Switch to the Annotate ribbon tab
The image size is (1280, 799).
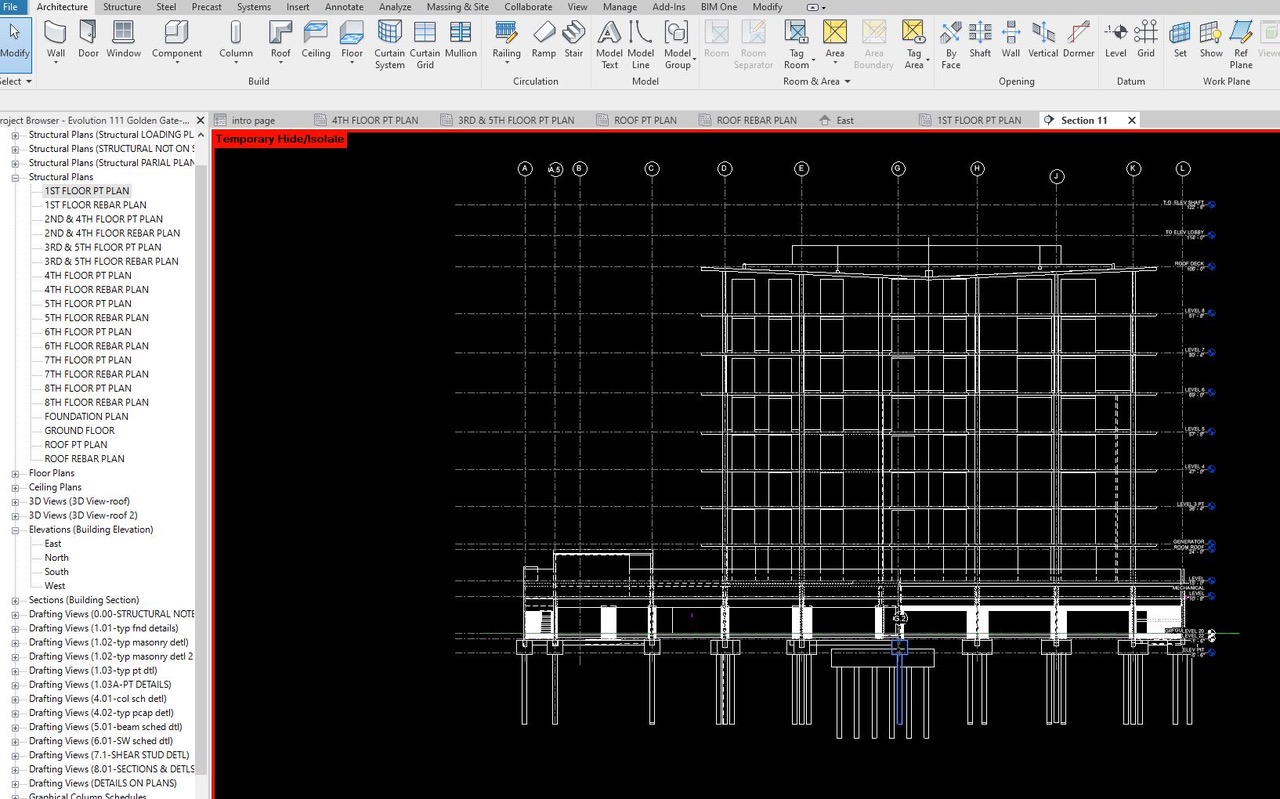point(344,7)
